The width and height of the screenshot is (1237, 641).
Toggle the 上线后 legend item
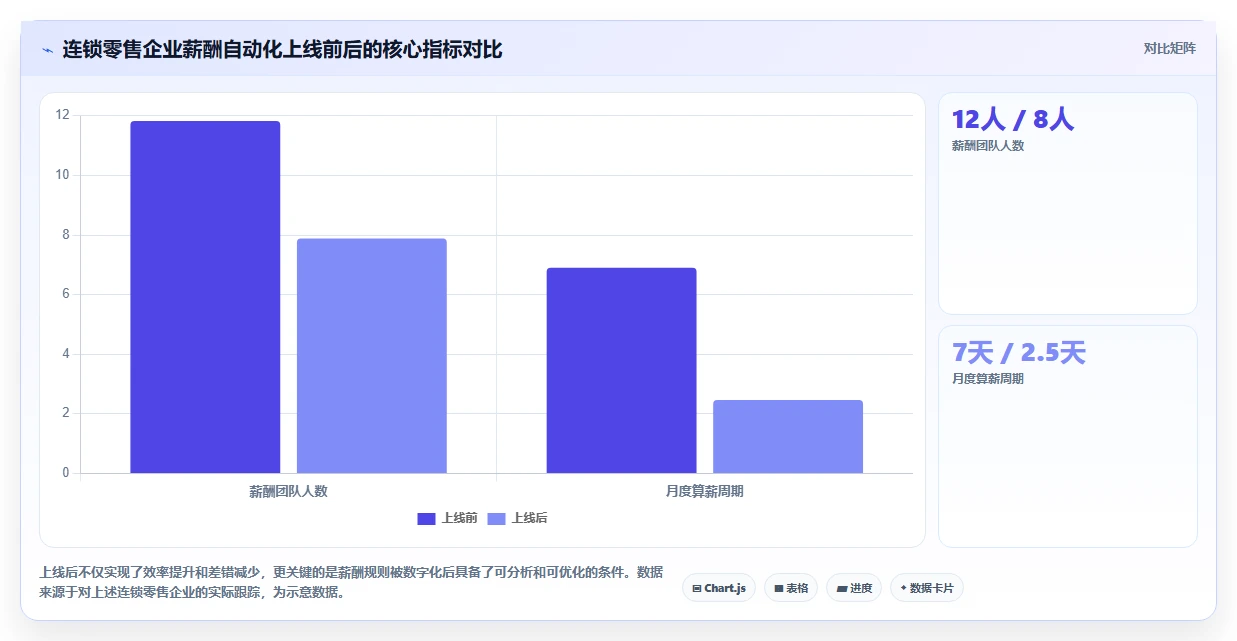[518, 518]
